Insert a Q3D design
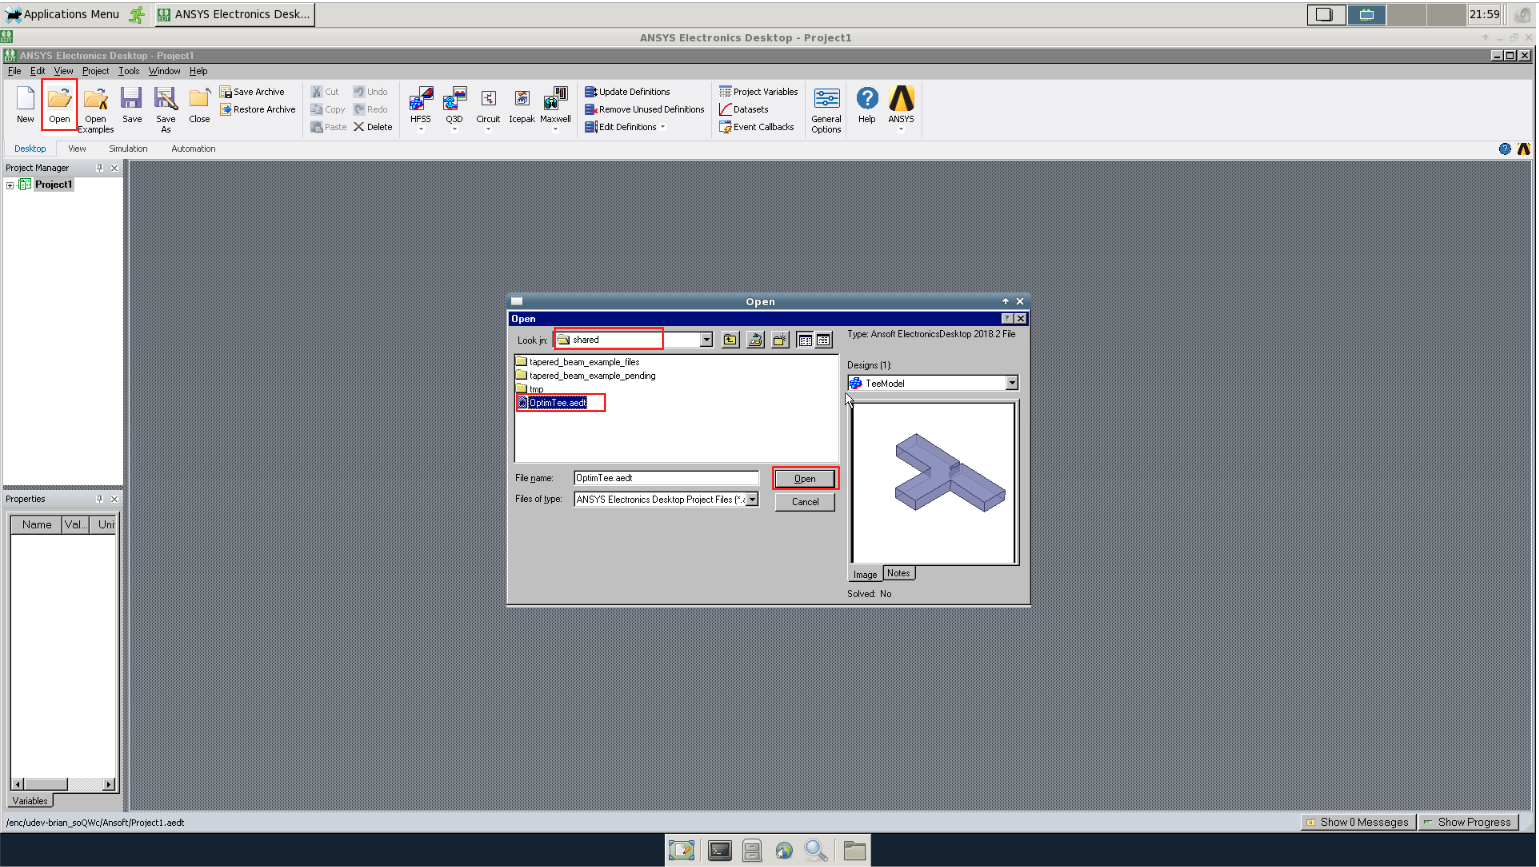1539x867 pixels. coord(454,109)
